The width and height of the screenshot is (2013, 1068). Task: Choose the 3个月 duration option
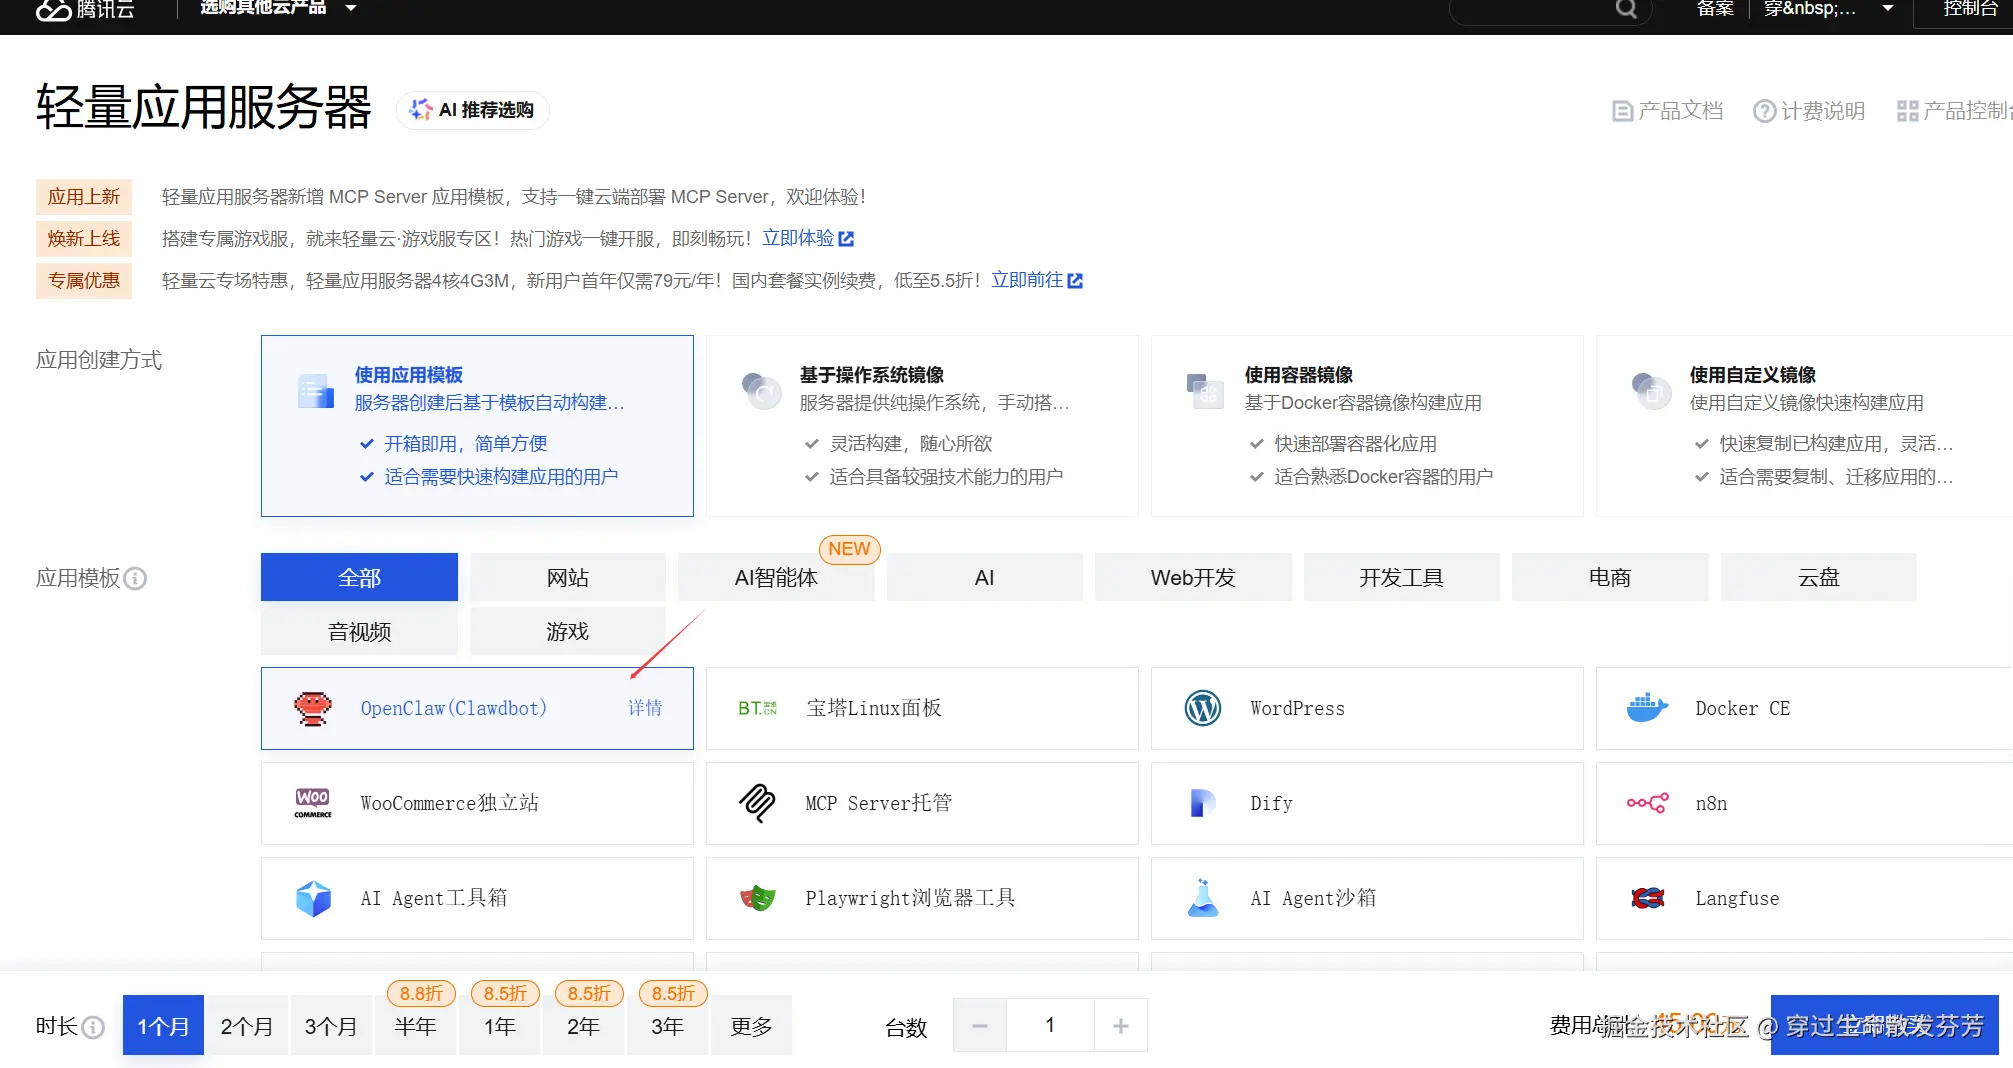coord(331,1025)
